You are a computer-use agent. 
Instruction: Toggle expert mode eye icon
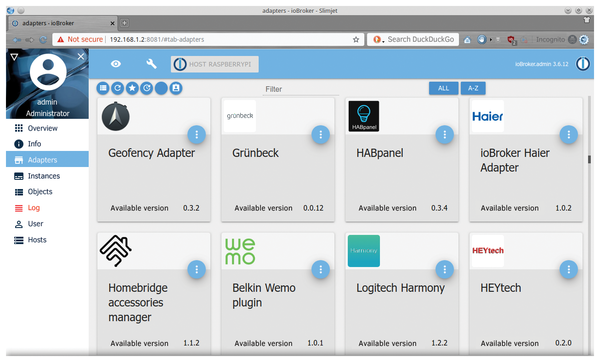pyautogui.click(x=116, y=64)
